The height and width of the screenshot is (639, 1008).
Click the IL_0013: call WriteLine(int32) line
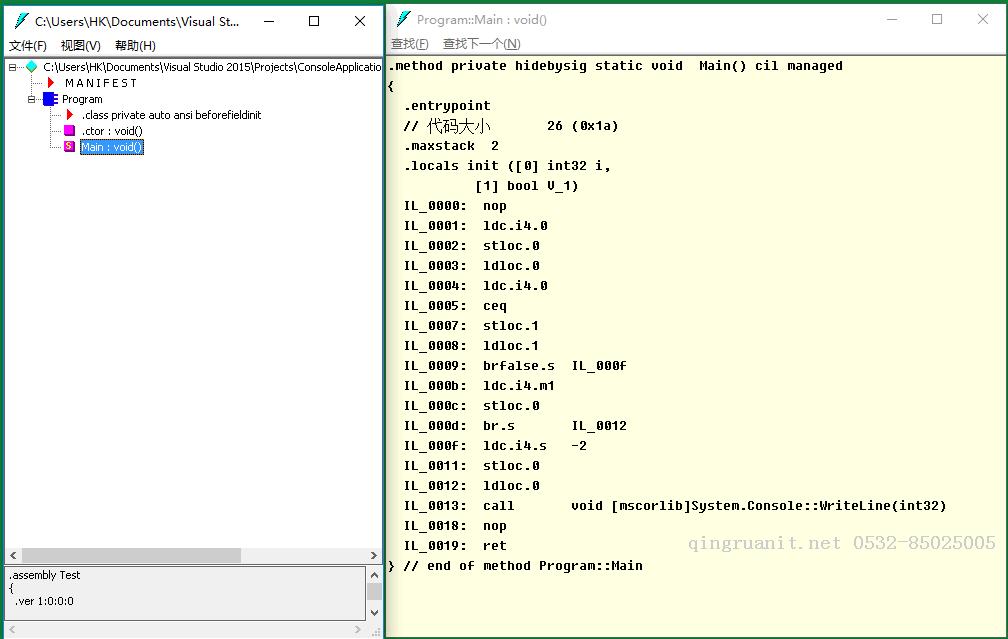(x=675, y=506)
